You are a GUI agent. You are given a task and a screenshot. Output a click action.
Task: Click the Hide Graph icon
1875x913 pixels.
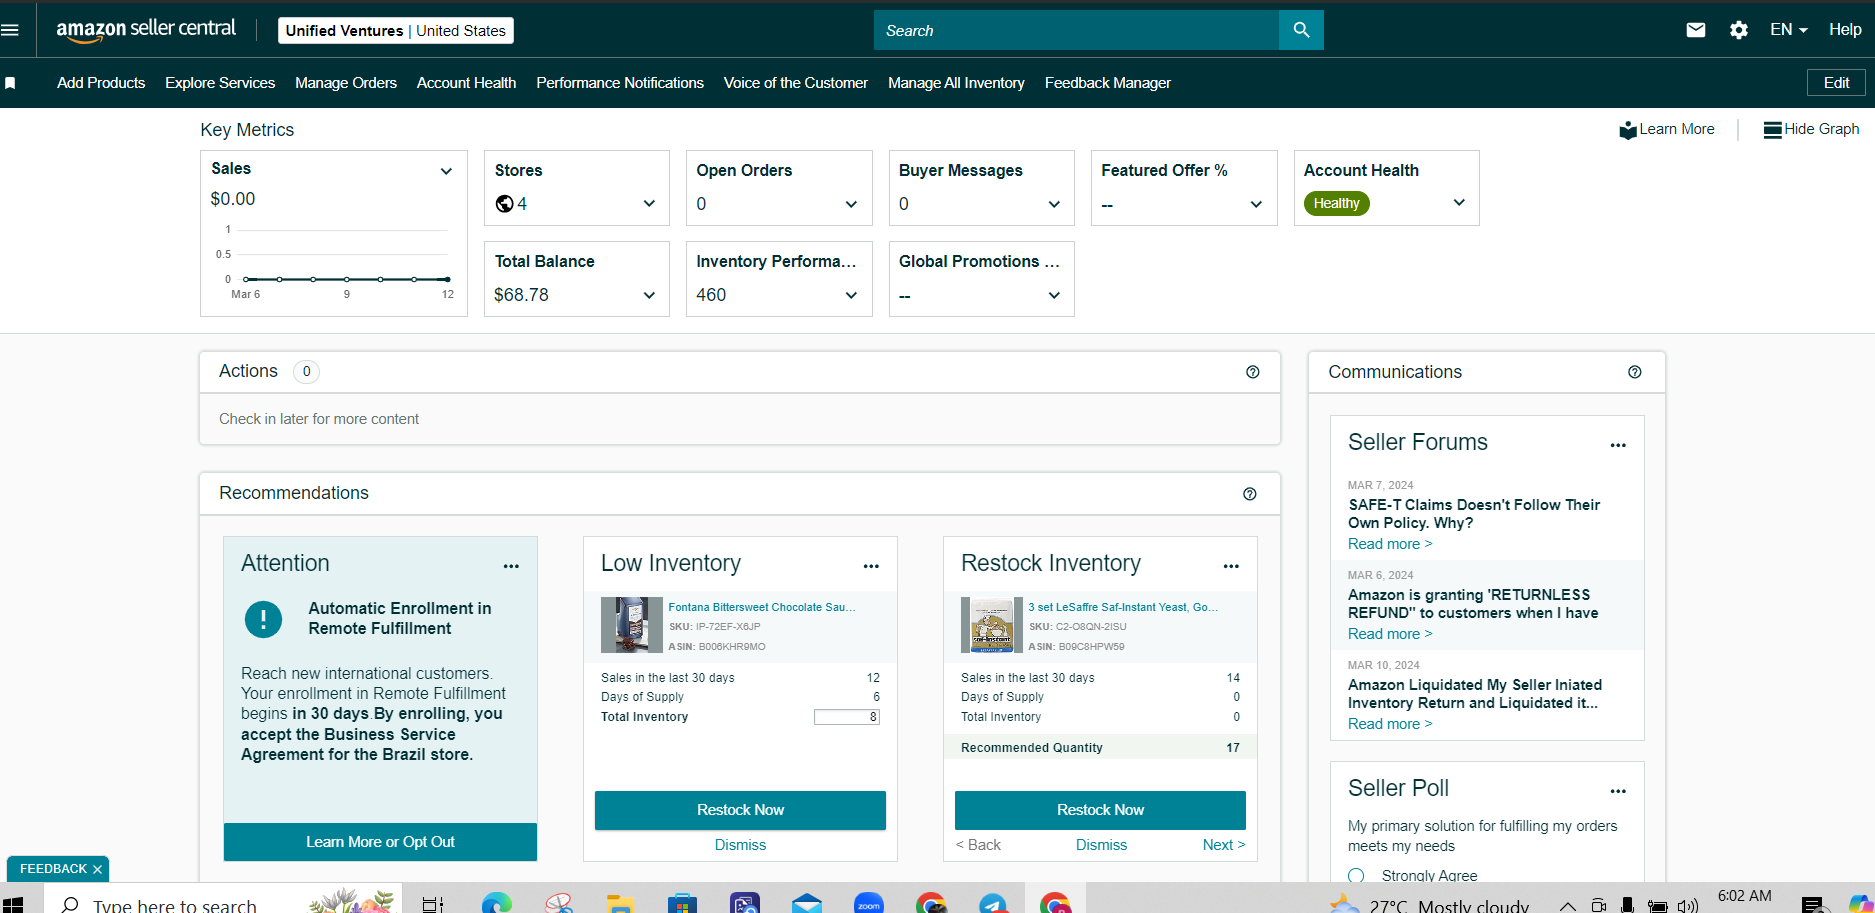(1772, 130)
